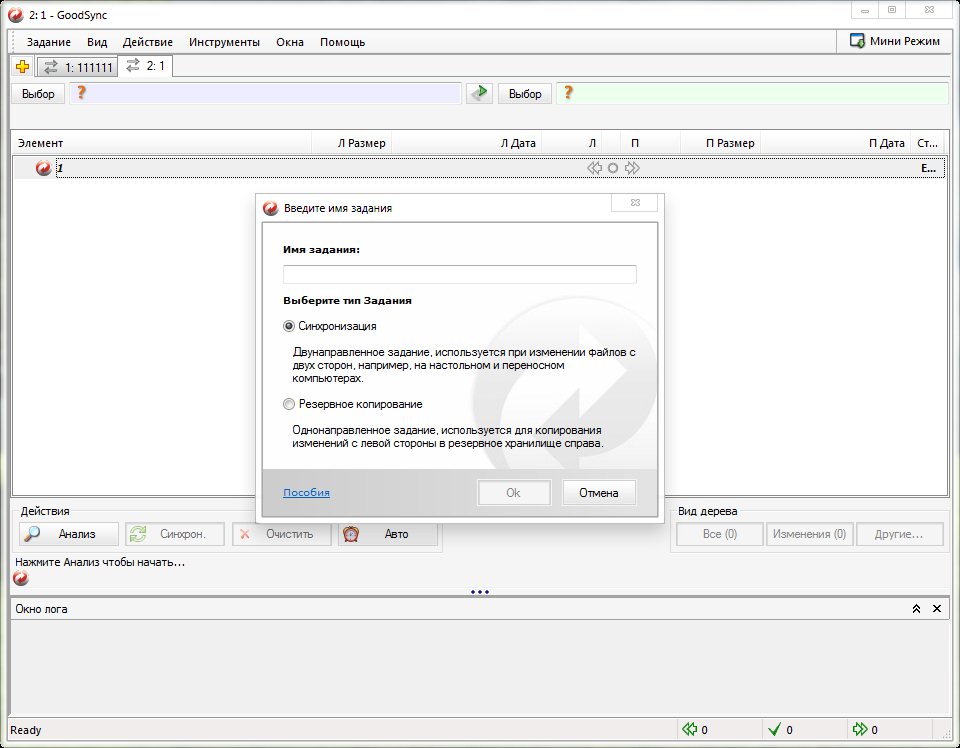
Task: Click the yellow plus new job icon
Action: point(22,67)
